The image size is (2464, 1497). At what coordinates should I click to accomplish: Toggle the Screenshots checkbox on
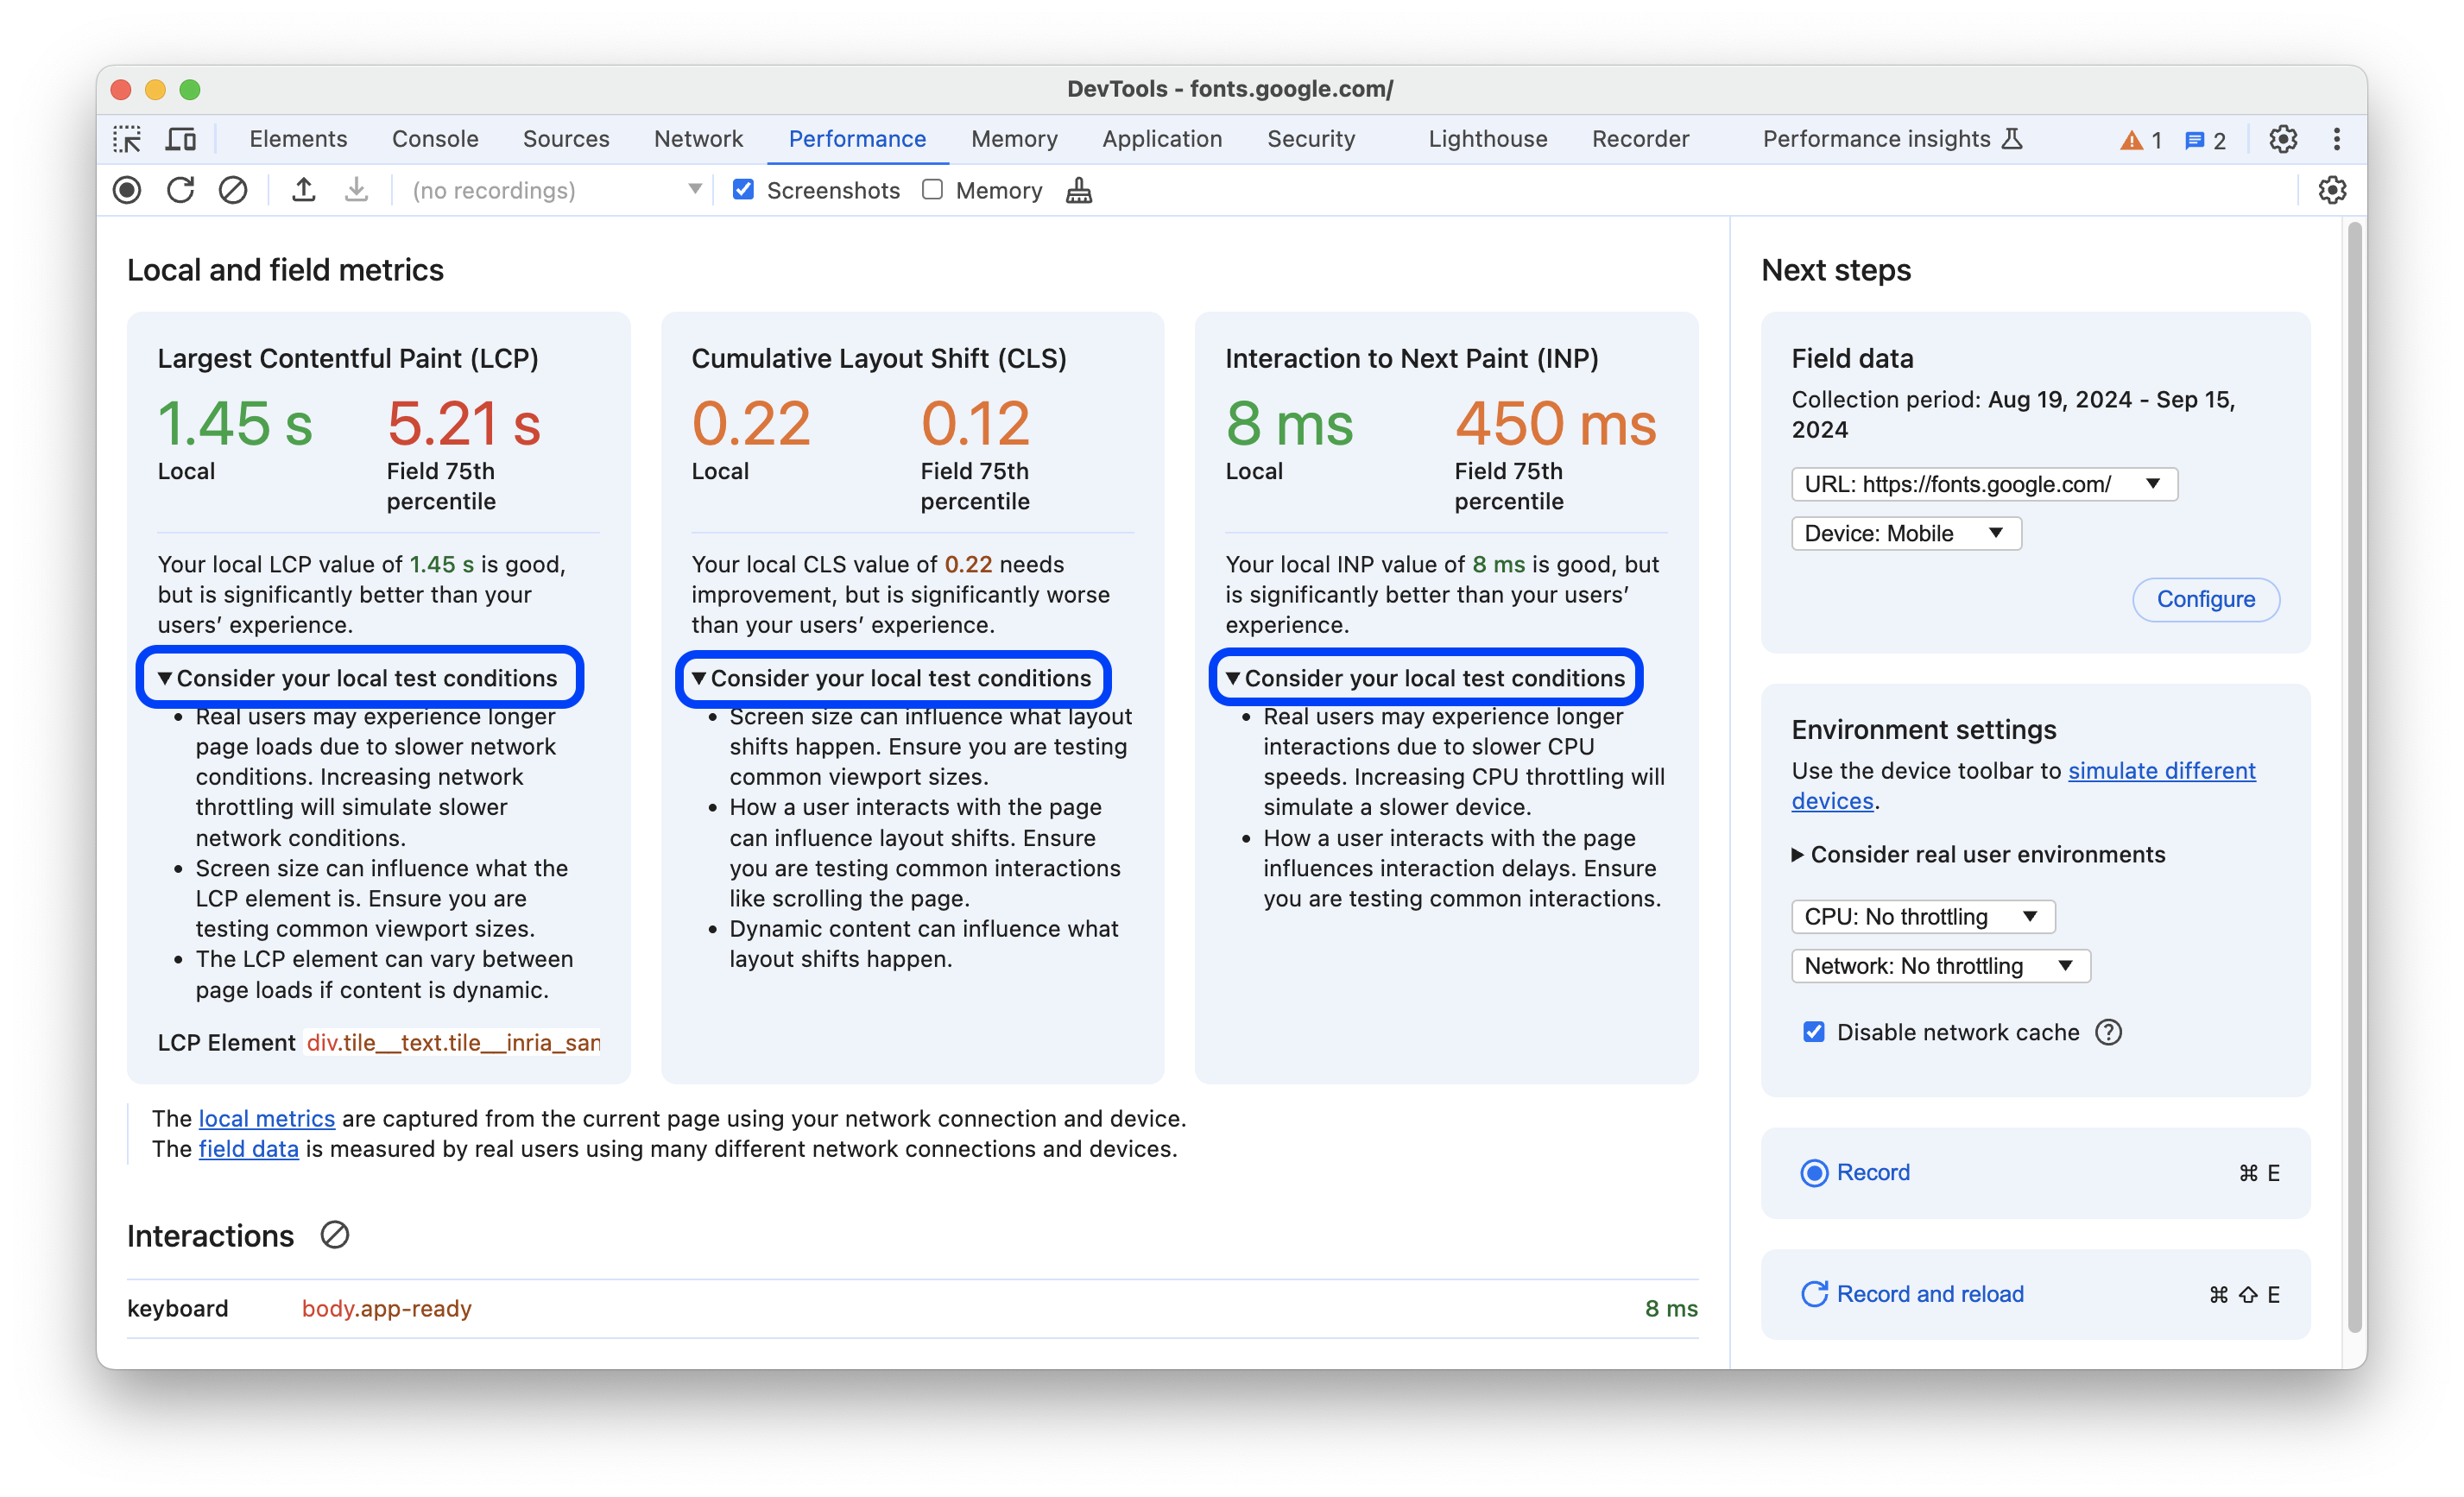(742, 190)
